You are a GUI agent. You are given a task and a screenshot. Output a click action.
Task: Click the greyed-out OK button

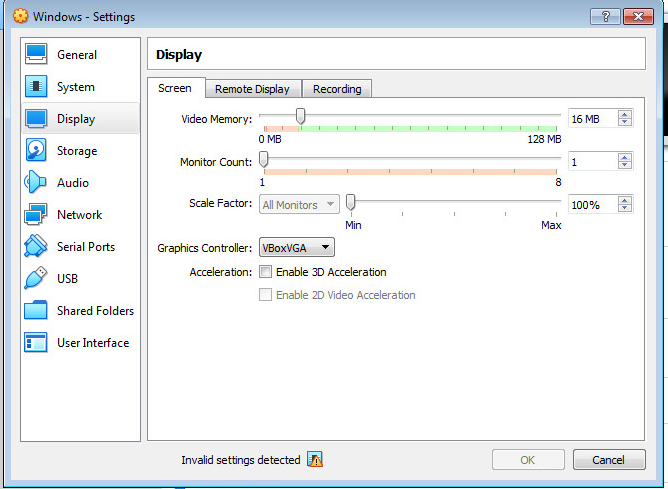[528, 460]
